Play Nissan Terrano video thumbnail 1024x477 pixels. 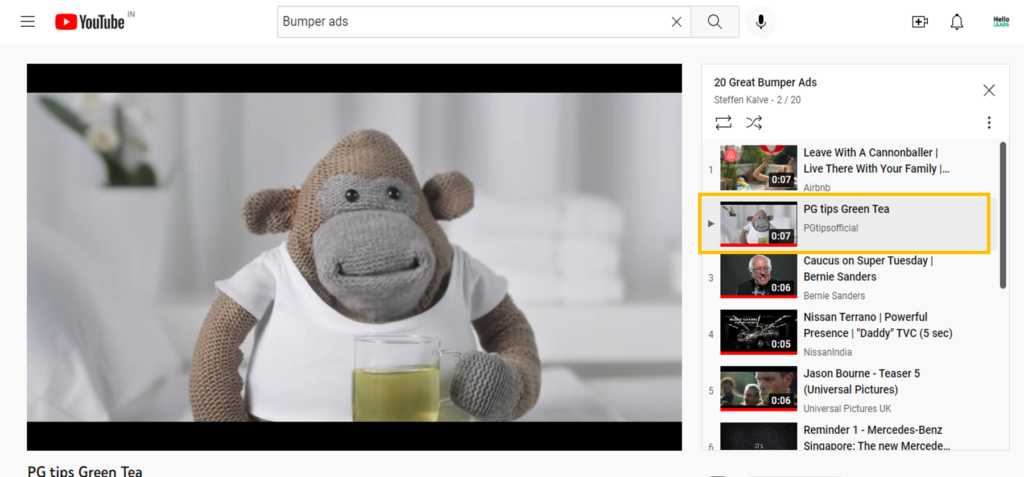tap(758, 332)
